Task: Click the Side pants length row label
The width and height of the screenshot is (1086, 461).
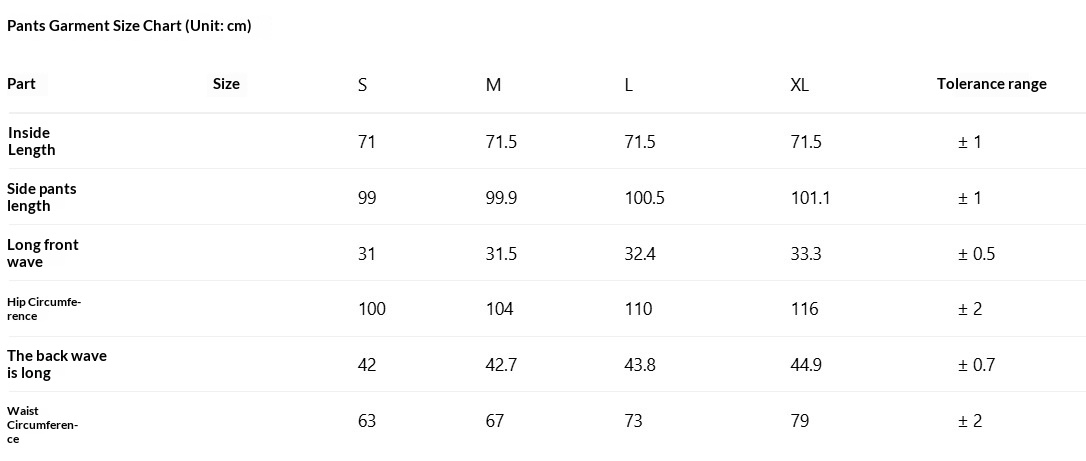Action: (x=42, y=197)
